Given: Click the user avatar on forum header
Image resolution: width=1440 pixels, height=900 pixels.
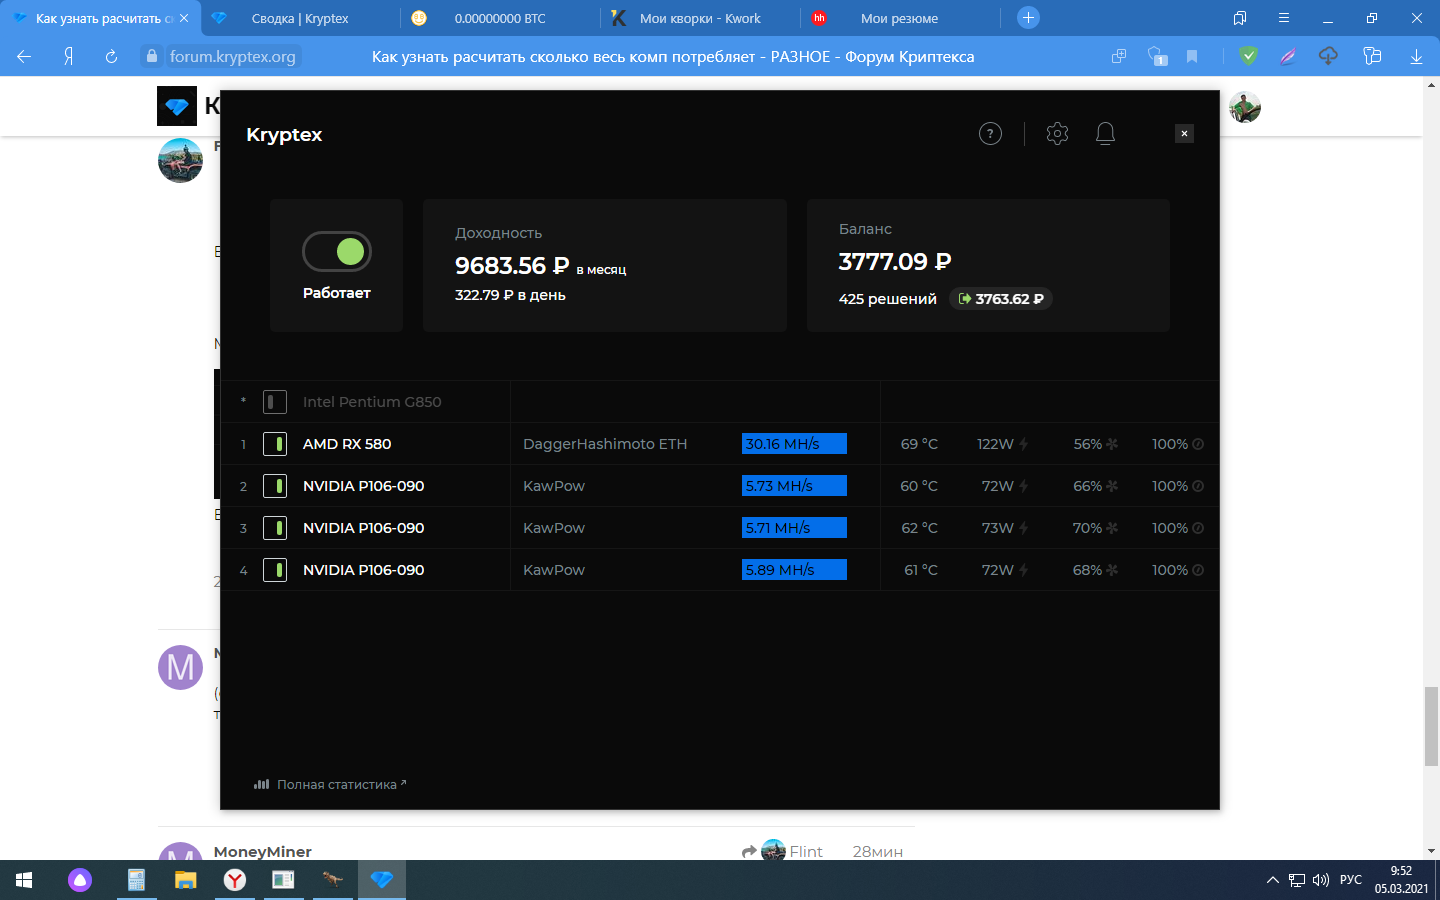Looking at the screenshot, I should pyautogui.click(x=1245, y=107).
